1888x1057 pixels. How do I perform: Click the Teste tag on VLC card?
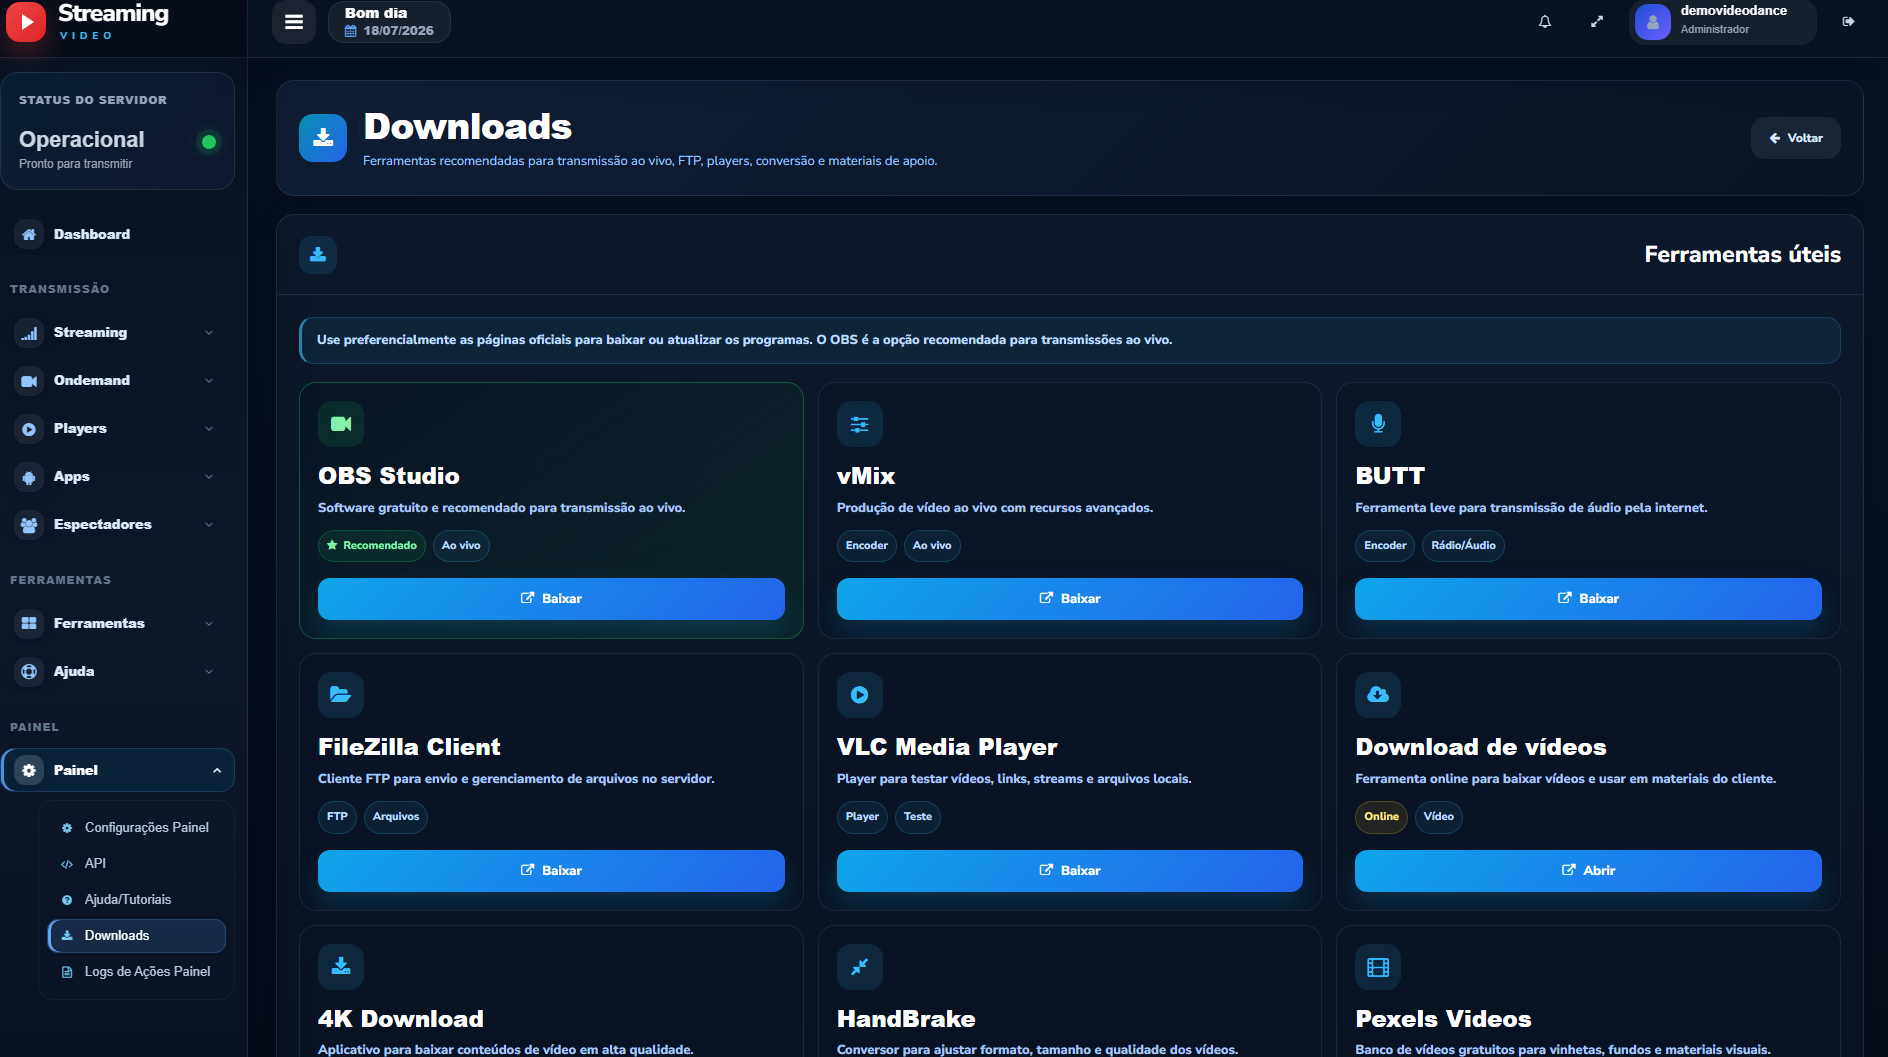[917, 816]
